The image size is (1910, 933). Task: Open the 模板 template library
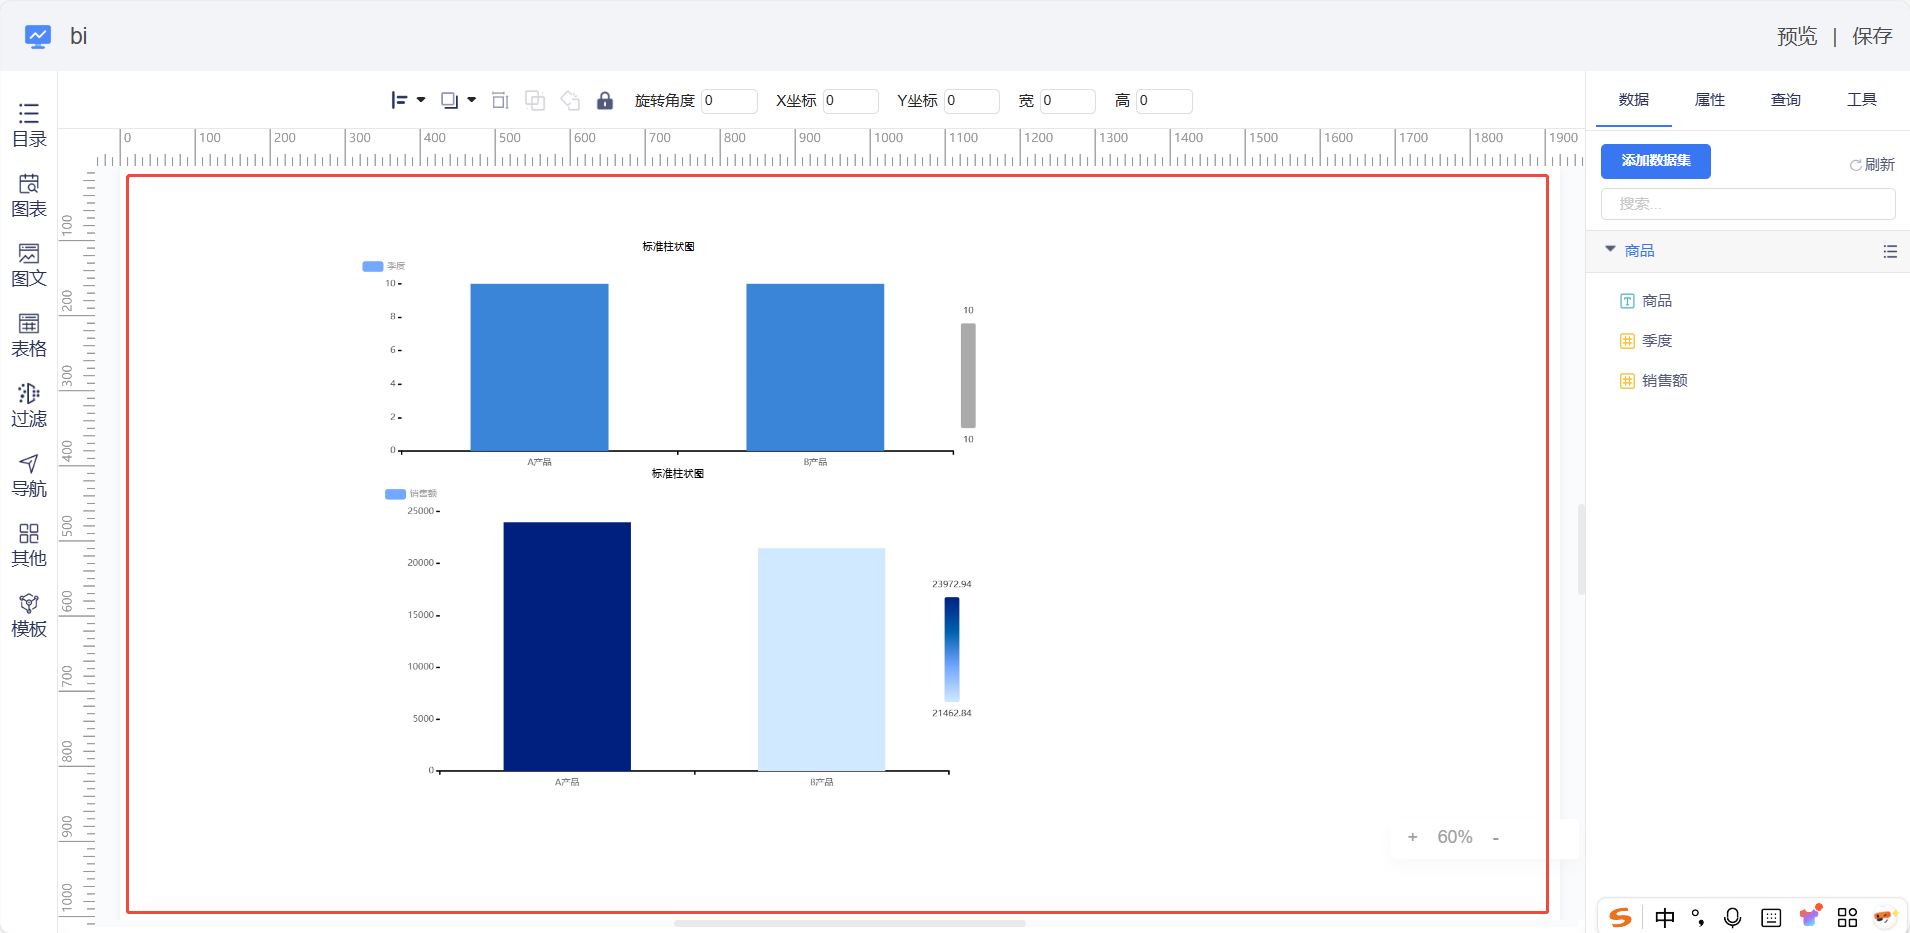[29, 615]
